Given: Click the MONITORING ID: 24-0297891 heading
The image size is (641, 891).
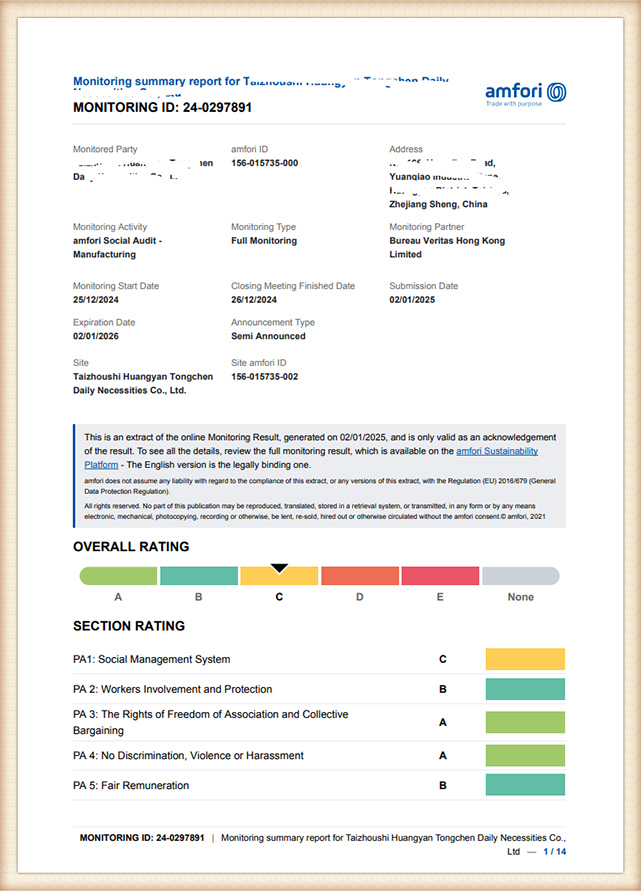Looking at the screenshot, I should pyautogui.click(x=162, y=107).
